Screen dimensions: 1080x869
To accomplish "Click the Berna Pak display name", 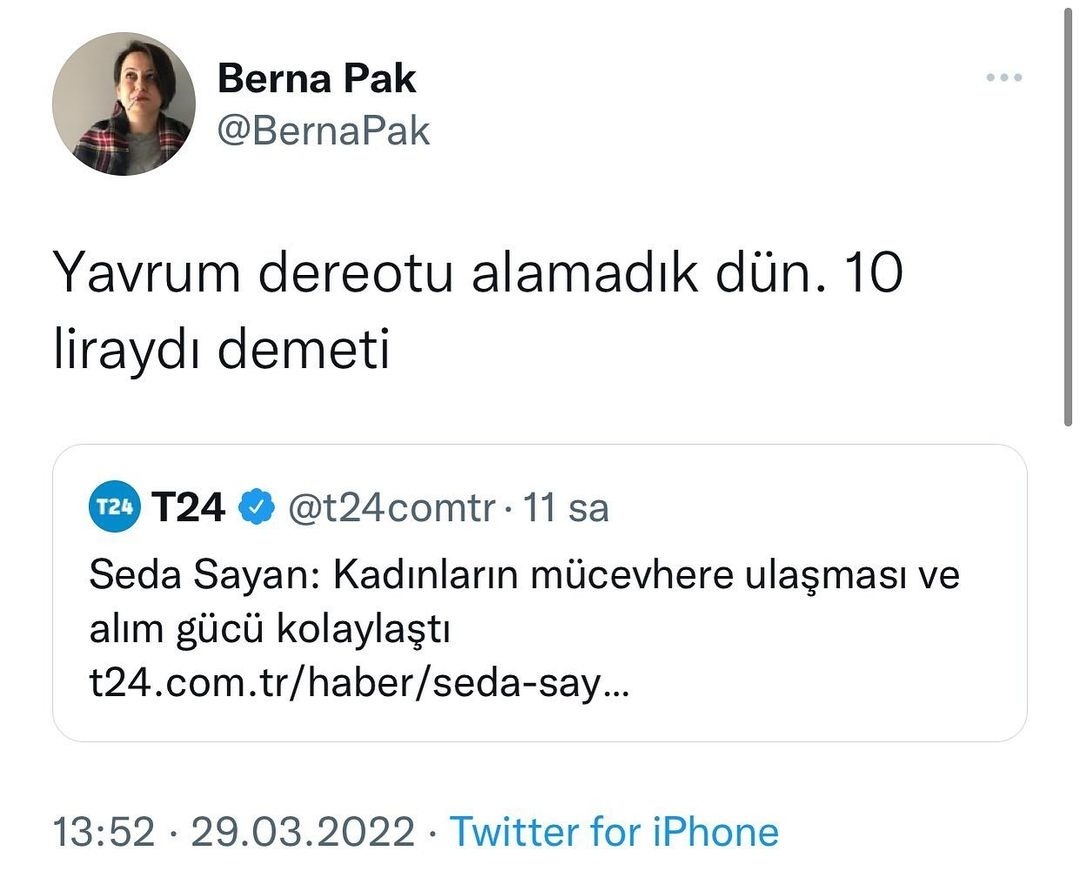I will click(x=316, y=78).
